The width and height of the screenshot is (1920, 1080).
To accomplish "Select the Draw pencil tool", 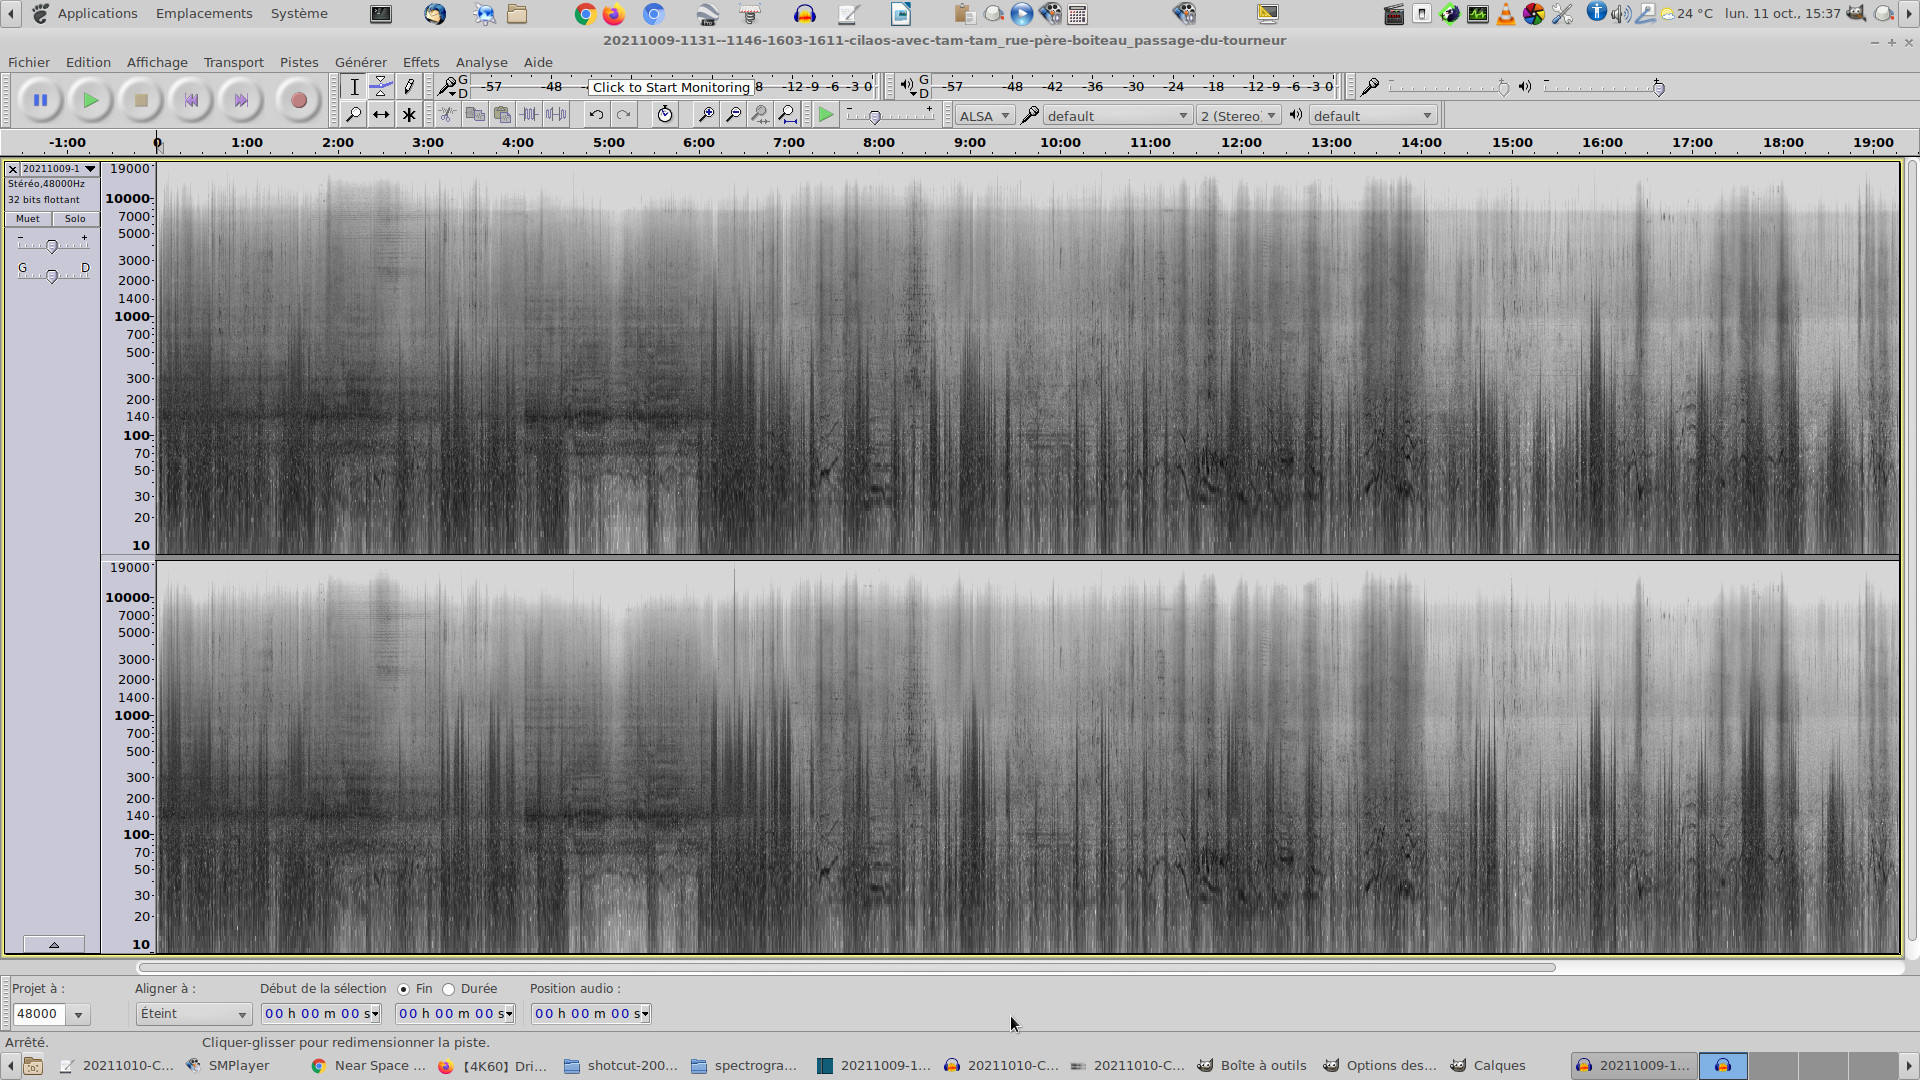I will 409,87.
